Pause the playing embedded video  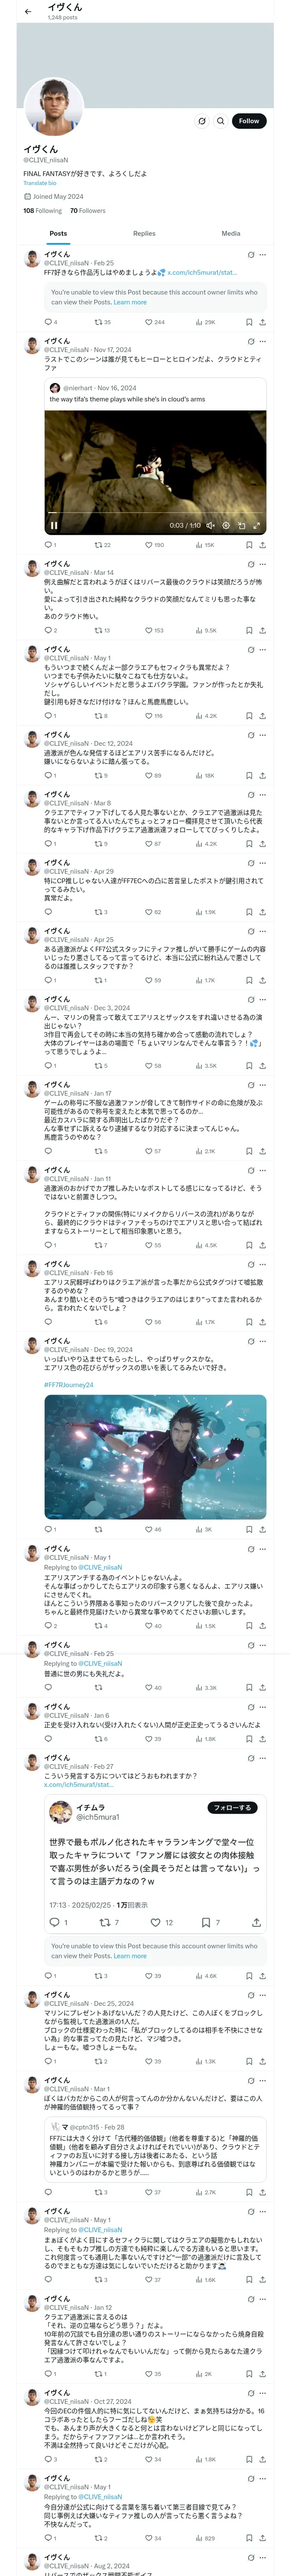click(x=54, y=525)
